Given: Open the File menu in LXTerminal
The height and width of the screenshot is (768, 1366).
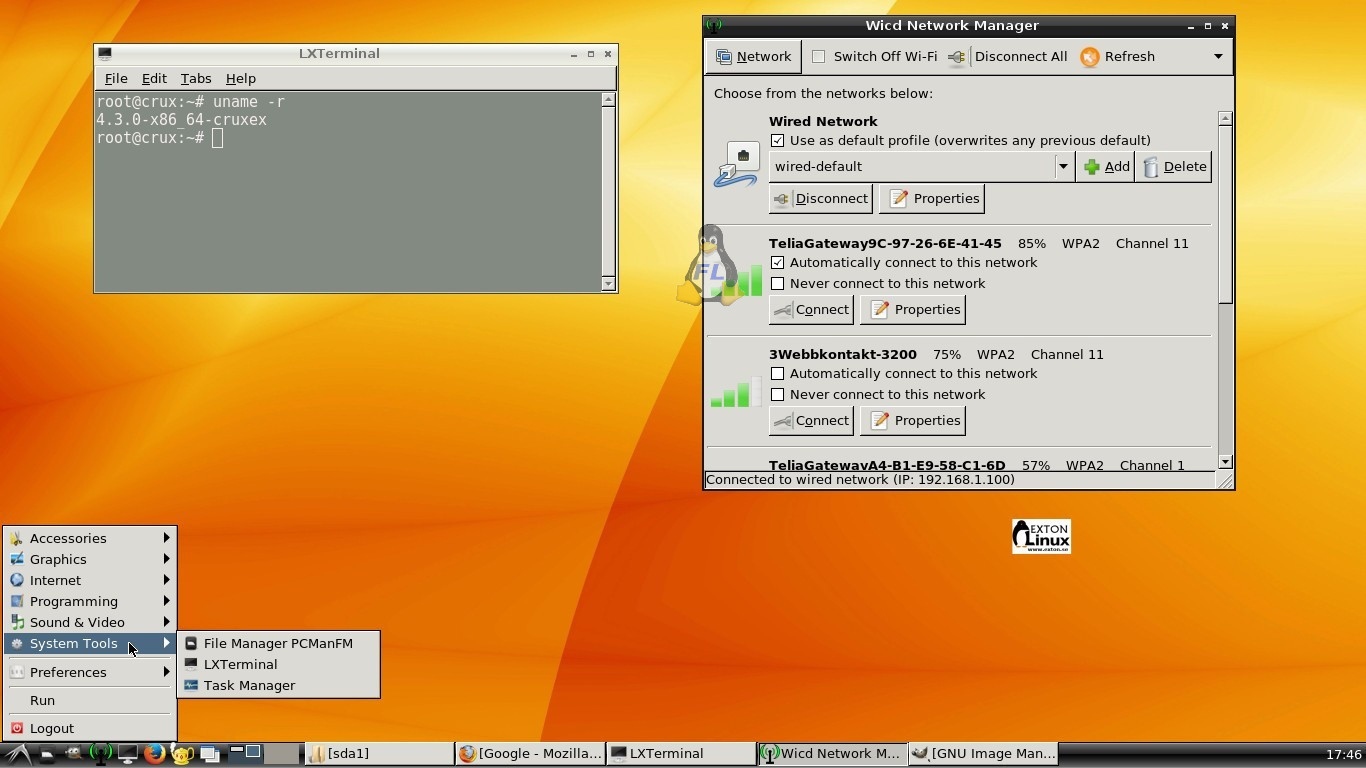Looking at the screenshot, I should click(x=116, y=79).
